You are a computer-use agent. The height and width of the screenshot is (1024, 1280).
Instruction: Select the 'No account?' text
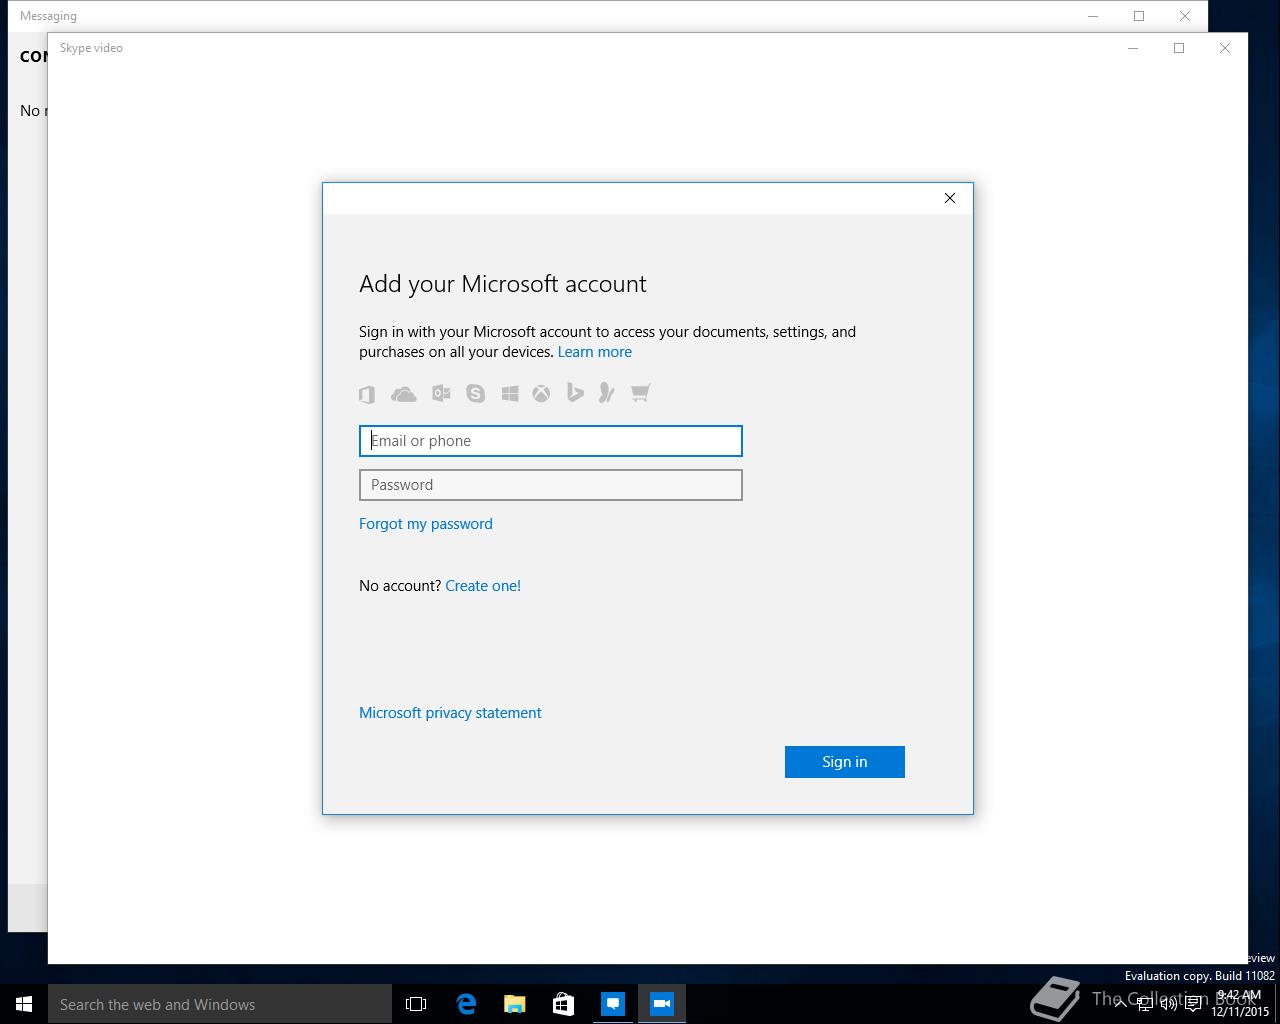click(x=400, y=586)
